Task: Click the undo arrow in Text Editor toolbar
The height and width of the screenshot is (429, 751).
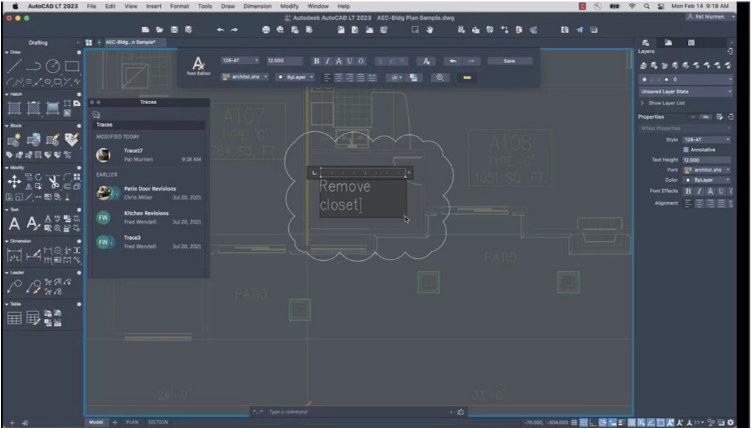Action: pyautogui.click(x=452, y=61)
